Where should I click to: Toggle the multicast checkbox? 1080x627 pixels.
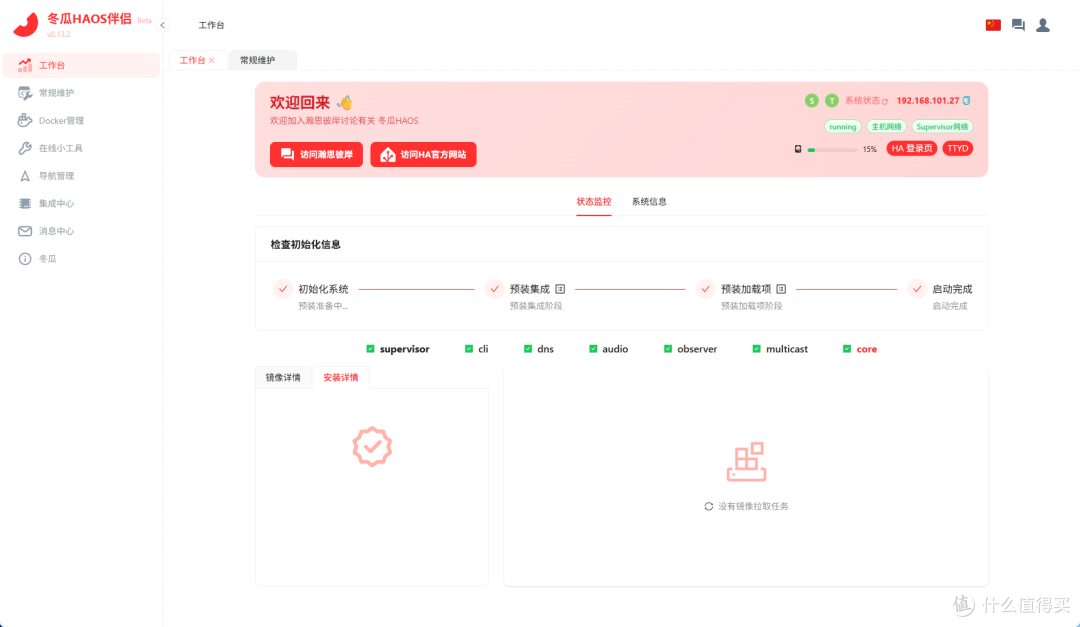coord(756,349)
